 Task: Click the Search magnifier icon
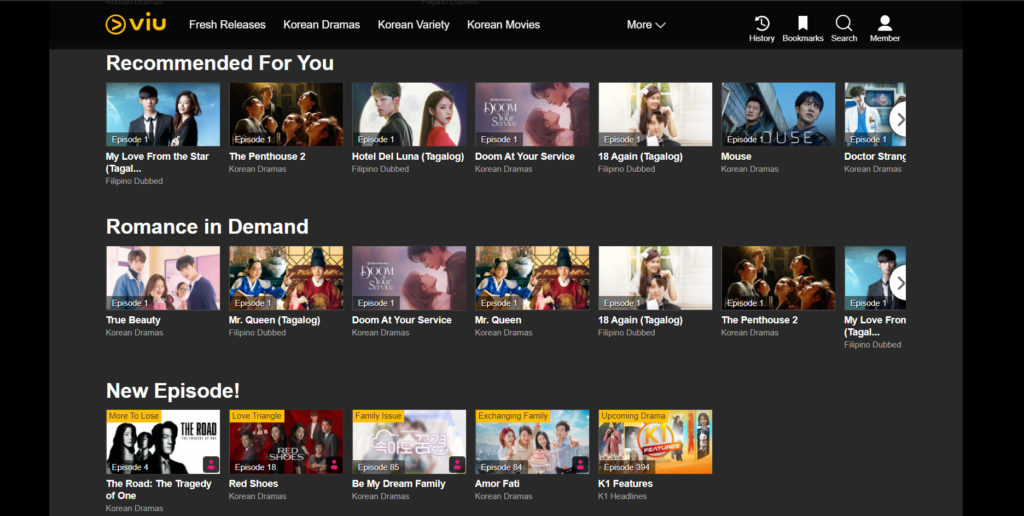coord(844,23)
